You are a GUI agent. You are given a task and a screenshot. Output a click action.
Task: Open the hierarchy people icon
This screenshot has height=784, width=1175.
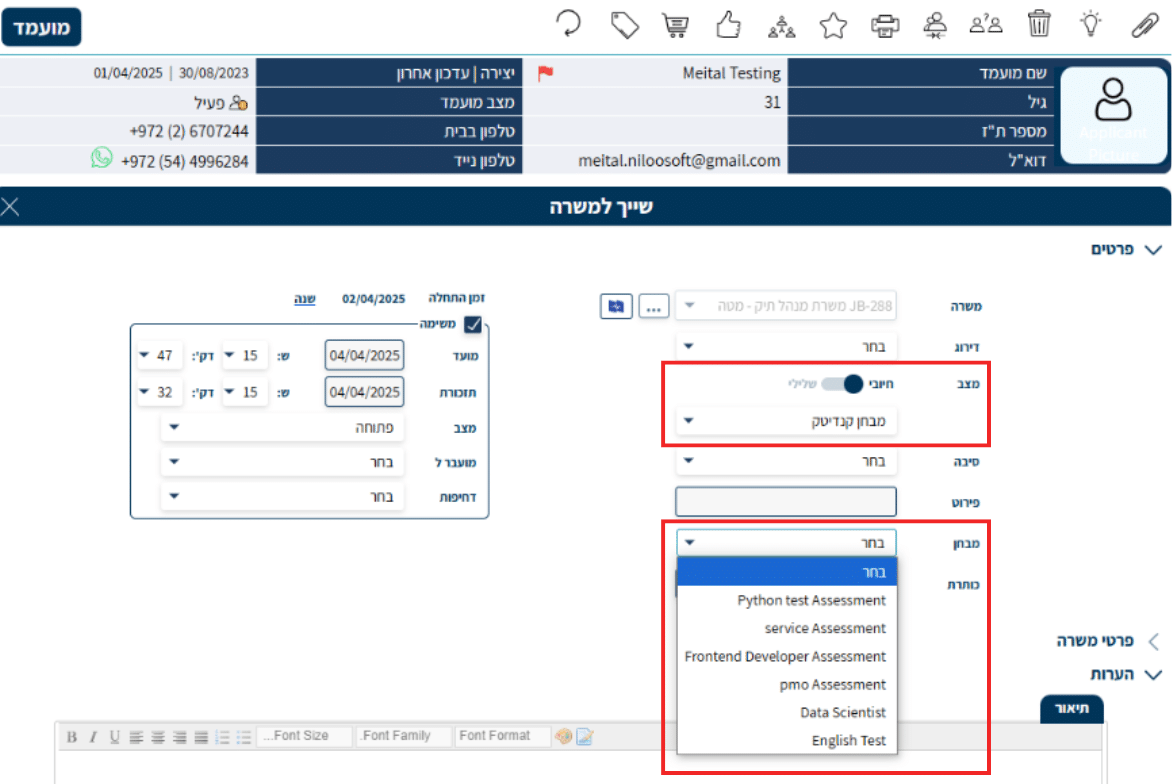[x=782, y=26]
